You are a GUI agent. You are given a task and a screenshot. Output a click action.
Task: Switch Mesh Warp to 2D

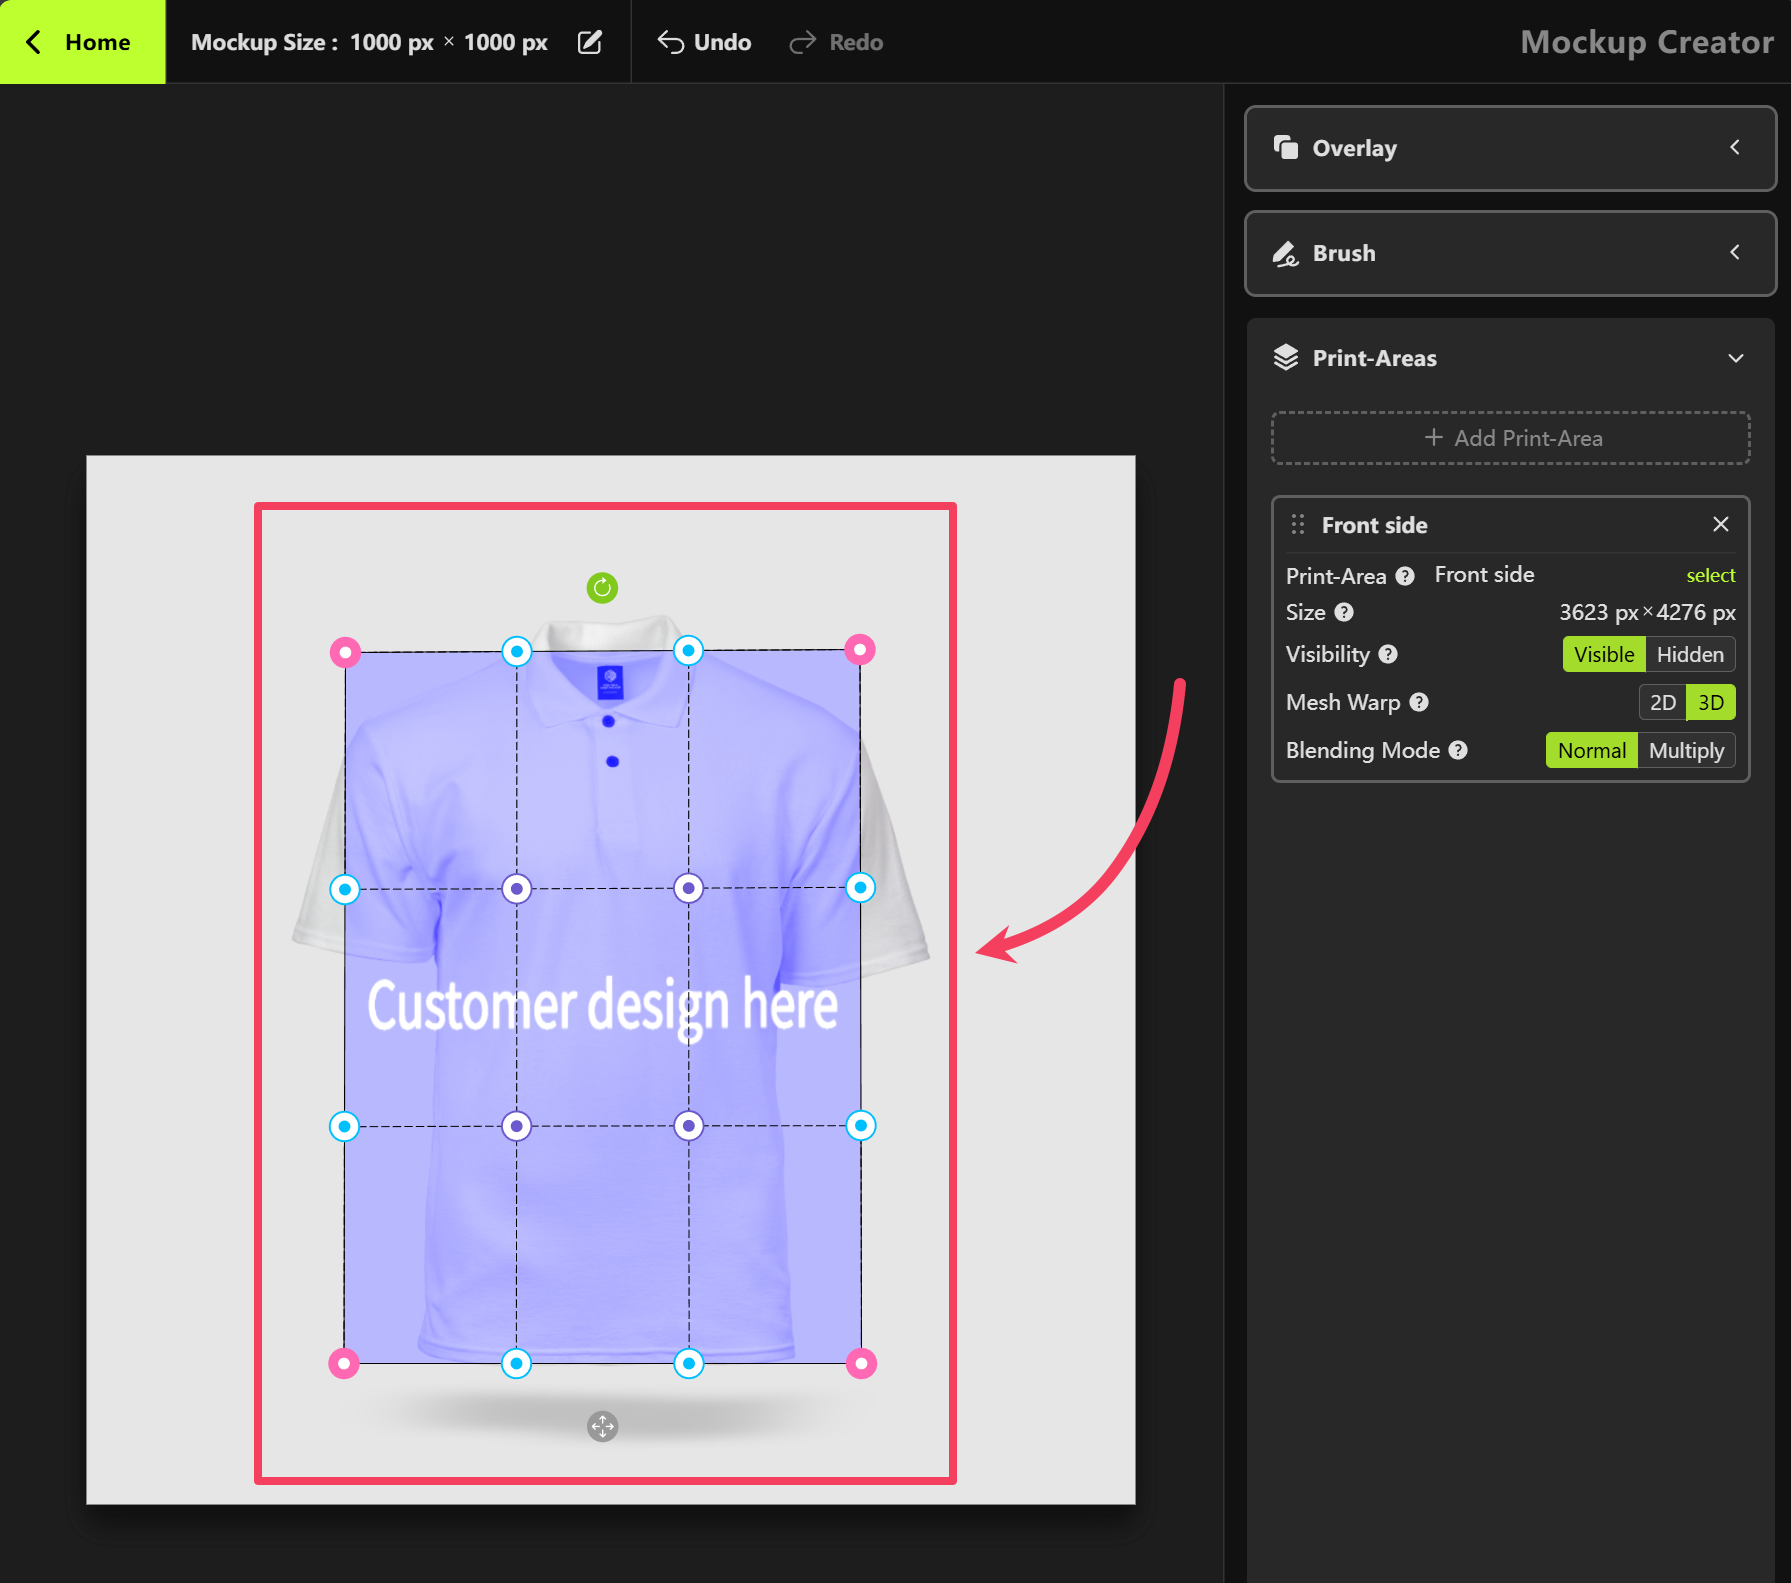coord(1663,702)
